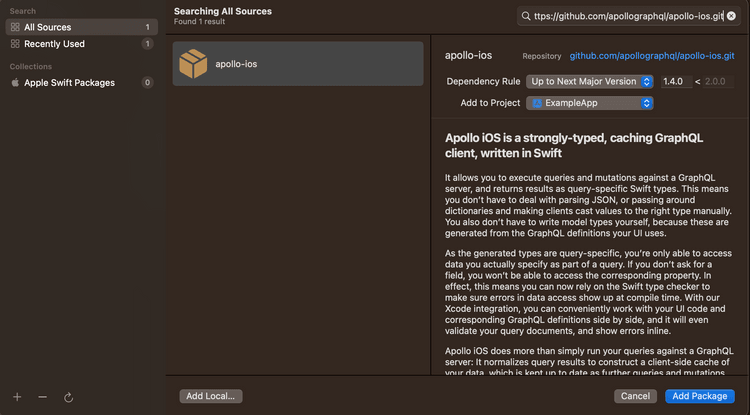Open the Recently Used source list

point(81,44)
